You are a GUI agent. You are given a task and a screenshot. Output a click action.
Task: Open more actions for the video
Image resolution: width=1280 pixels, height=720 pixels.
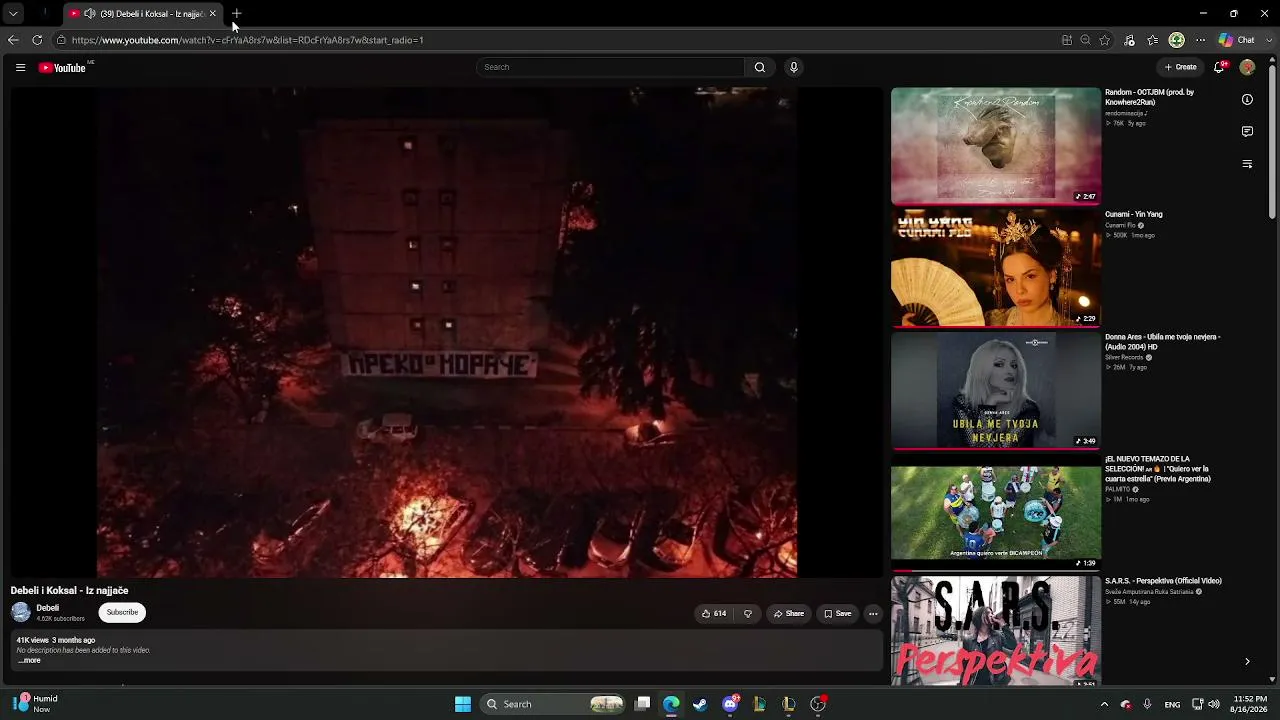pos(873,614)
